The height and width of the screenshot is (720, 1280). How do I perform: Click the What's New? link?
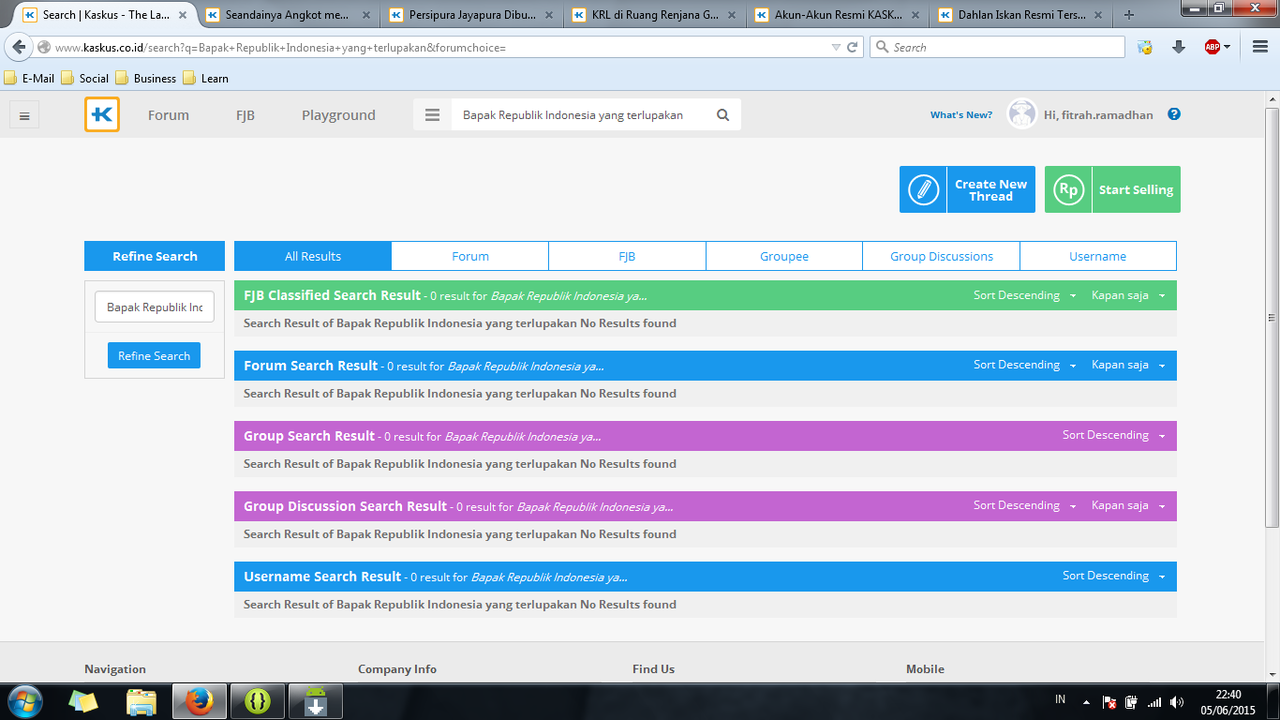961,115
